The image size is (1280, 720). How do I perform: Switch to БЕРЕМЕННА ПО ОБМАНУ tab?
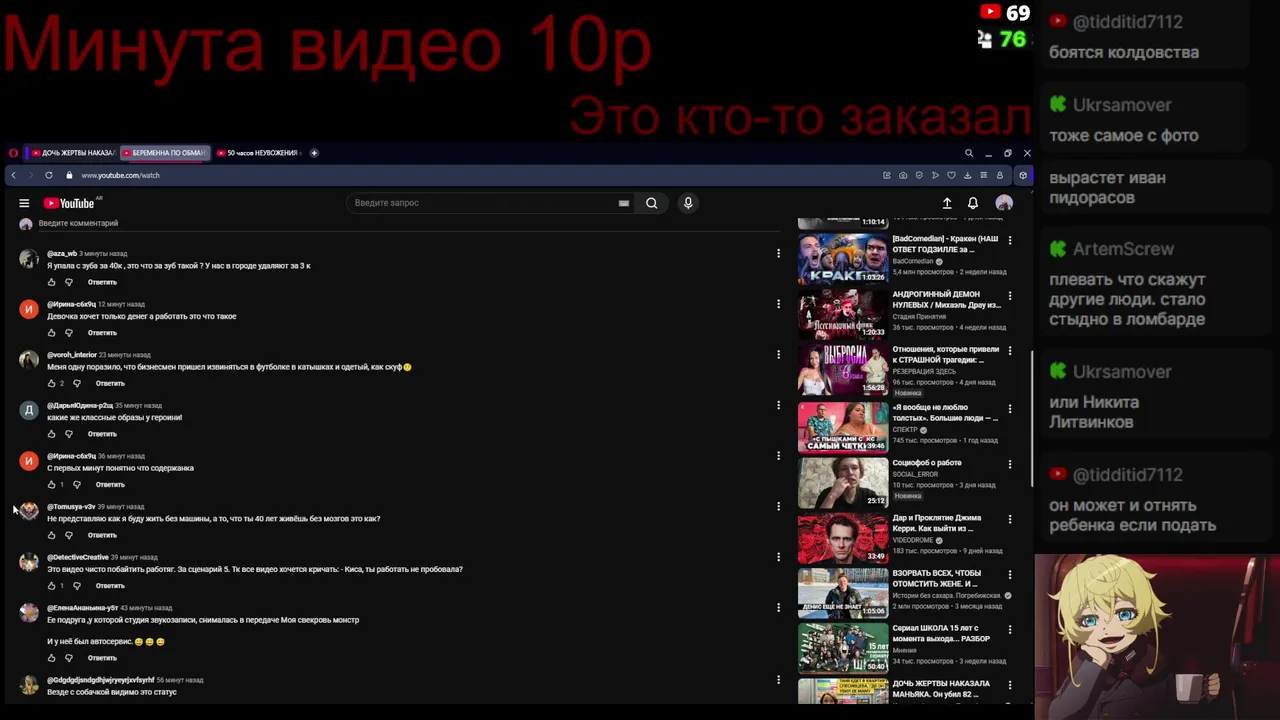point(165,153)
